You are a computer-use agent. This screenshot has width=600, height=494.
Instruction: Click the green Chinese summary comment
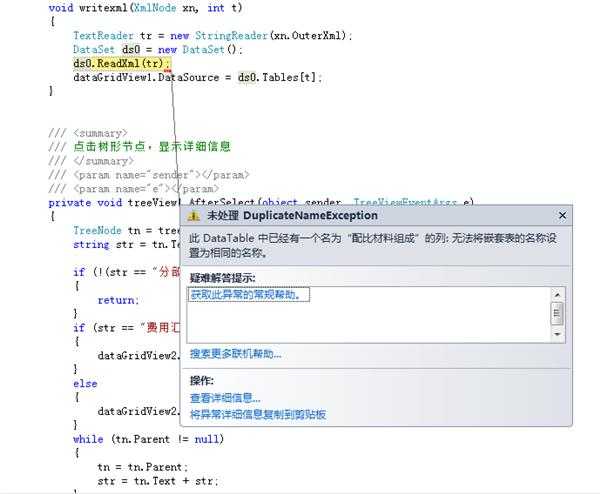tap(152, 147)
